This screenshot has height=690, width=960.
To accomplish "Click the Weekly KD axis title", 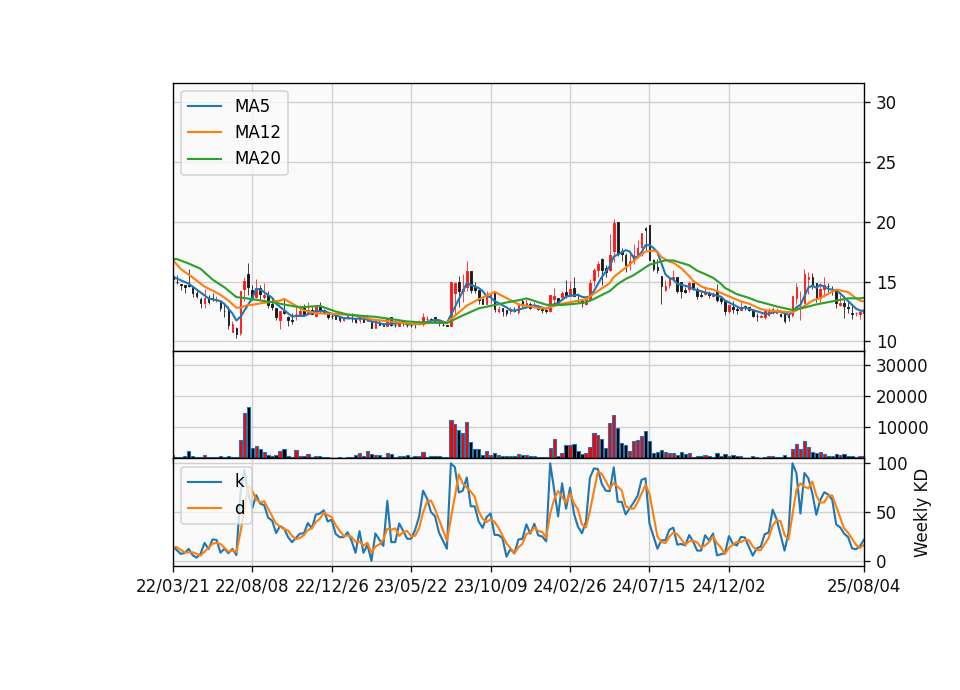I will click(921, 514).
